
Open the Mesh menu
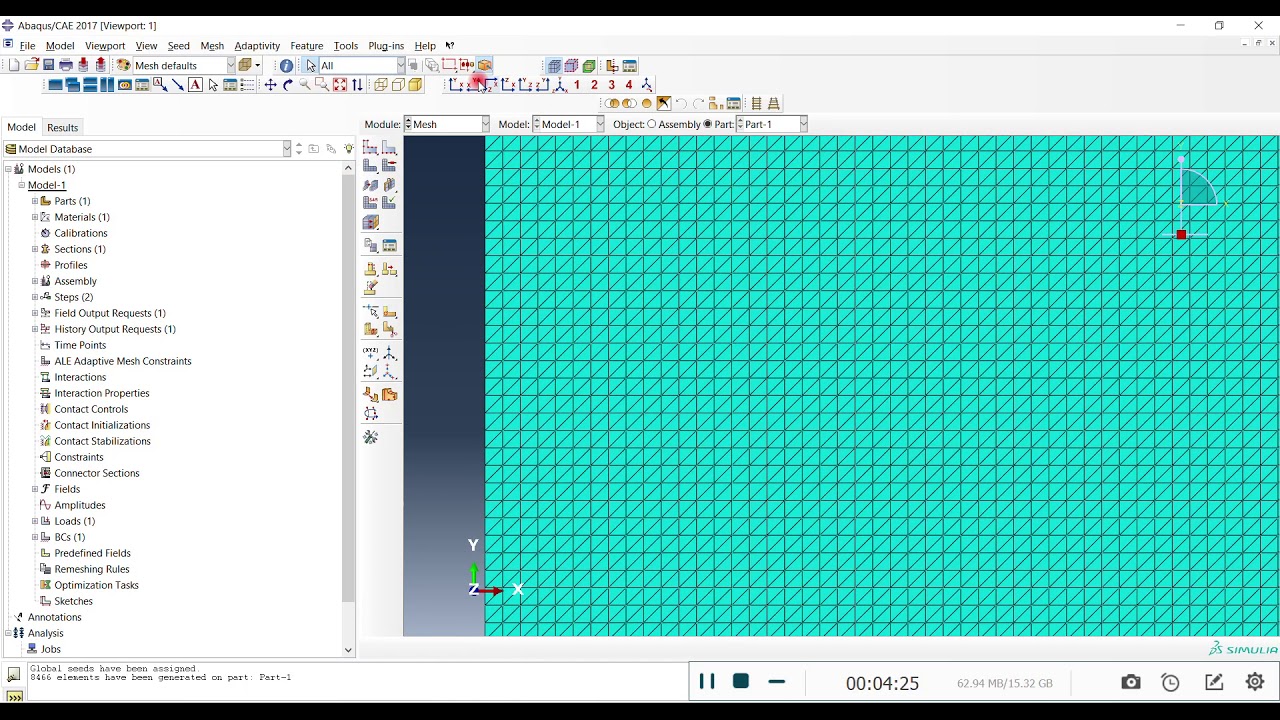click(212, 46)
